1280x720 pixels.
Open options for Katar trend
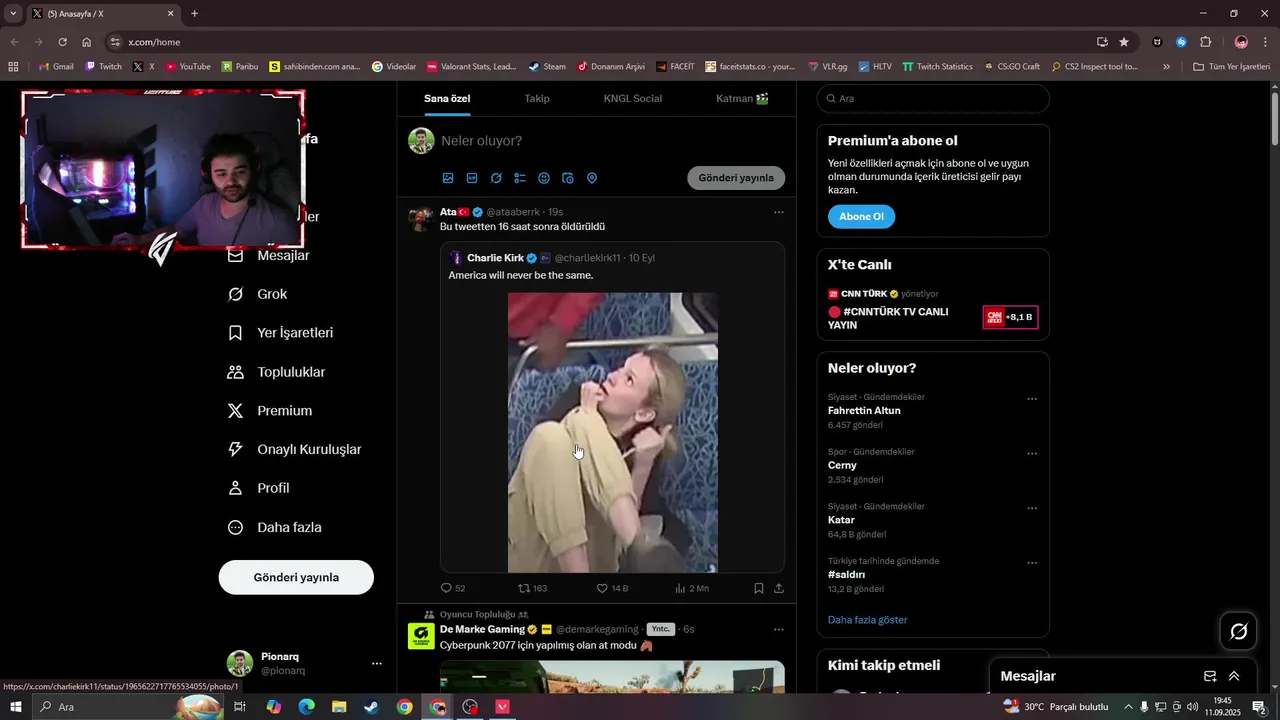point(1032,508)
